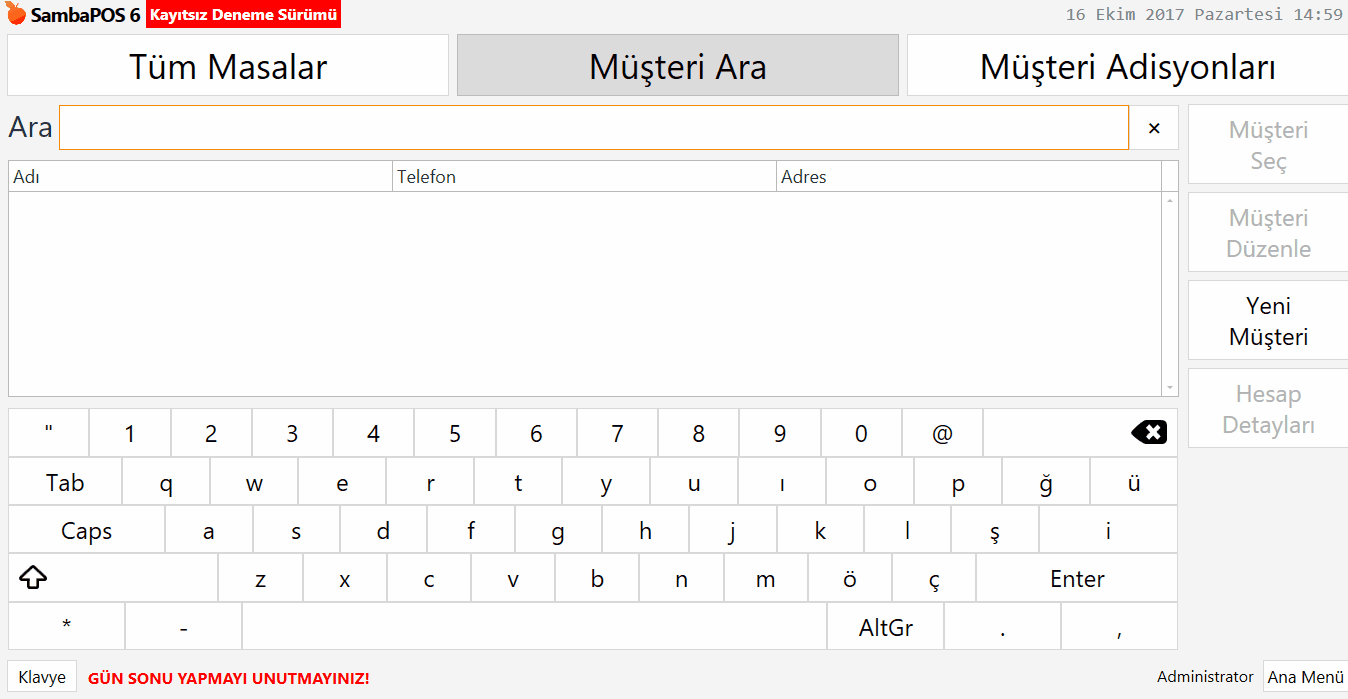
Task: Select the Müşteri Ara tab
Action: (x=677, y=67)
